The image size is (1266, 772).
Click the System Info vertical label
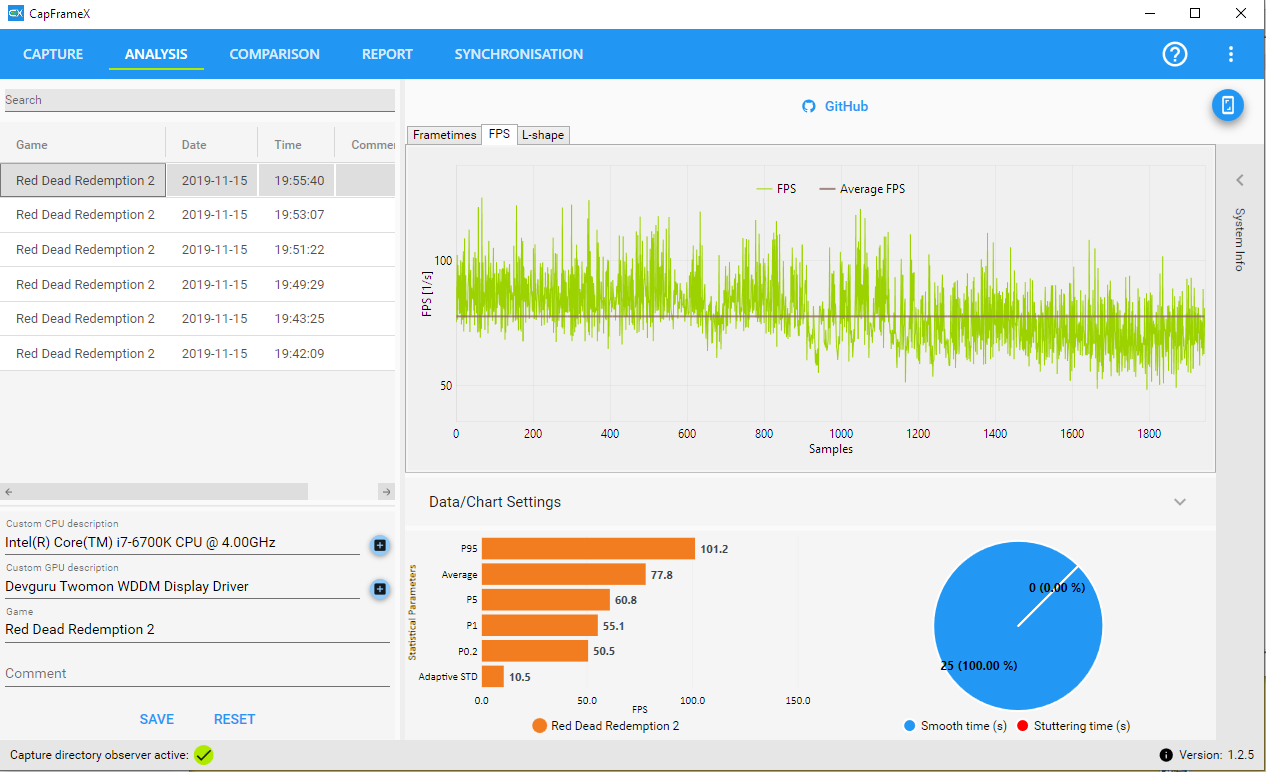(1240, 240)
